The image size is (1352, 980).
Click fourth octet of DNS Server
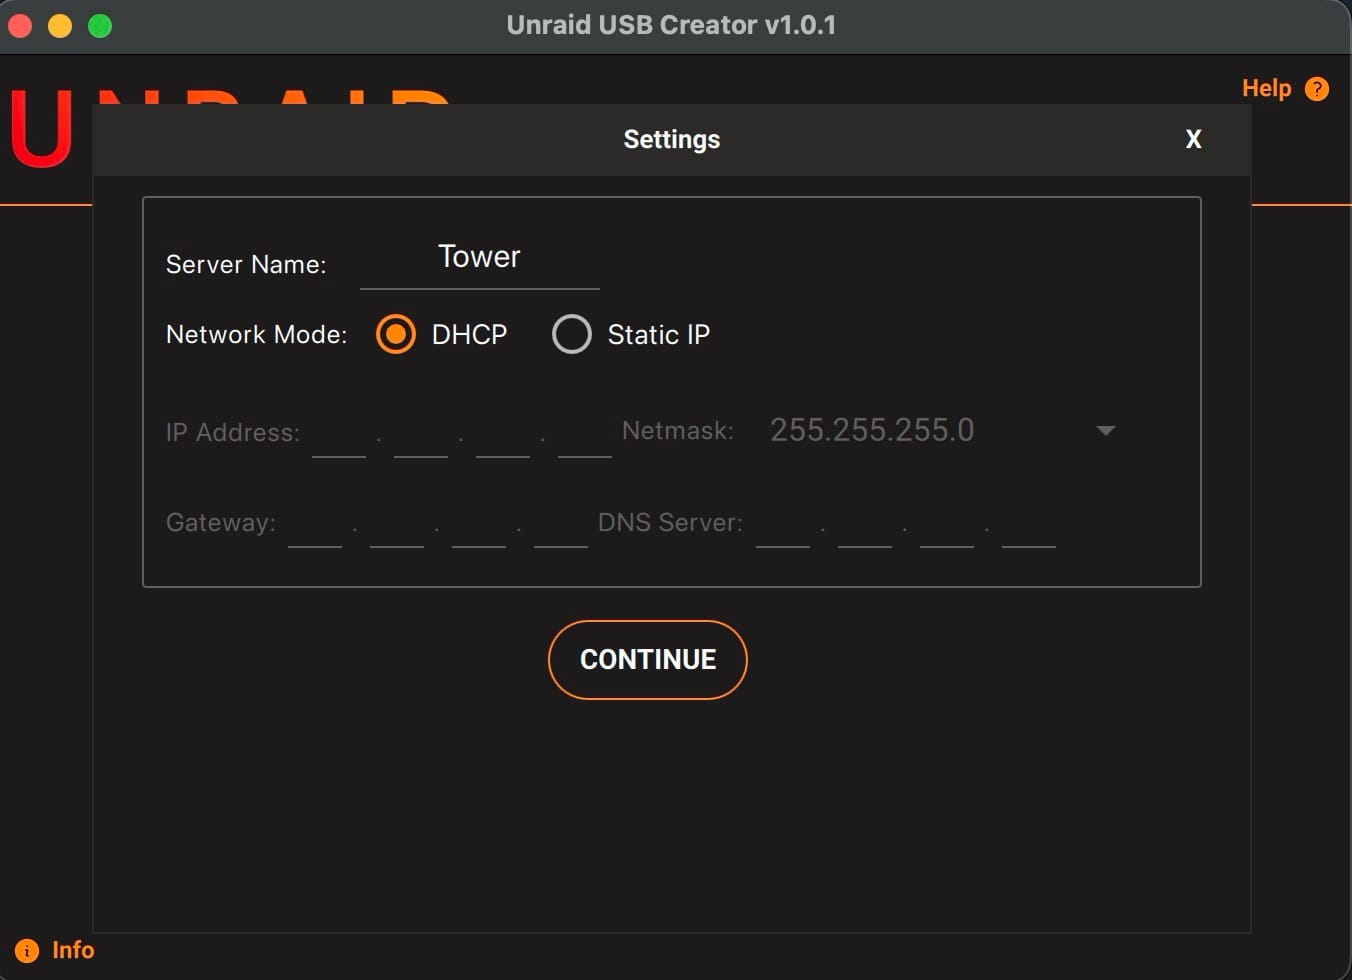[1029, 526]
